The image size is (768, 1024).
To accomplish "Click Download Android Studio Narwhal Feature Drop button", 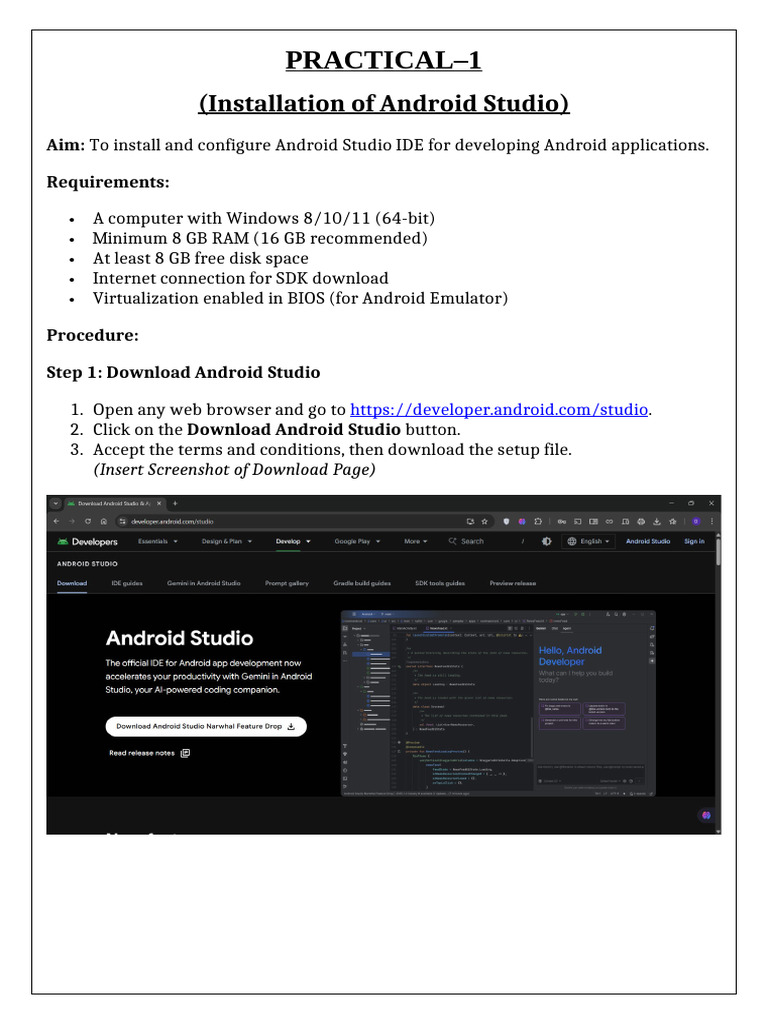I will pos(206,726).
